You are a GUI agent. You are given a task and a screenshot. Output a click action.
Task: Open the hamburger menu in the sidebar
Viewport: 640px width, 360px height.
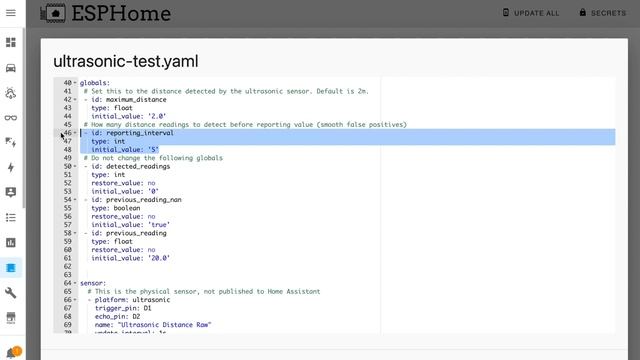(x=11, y=13)
